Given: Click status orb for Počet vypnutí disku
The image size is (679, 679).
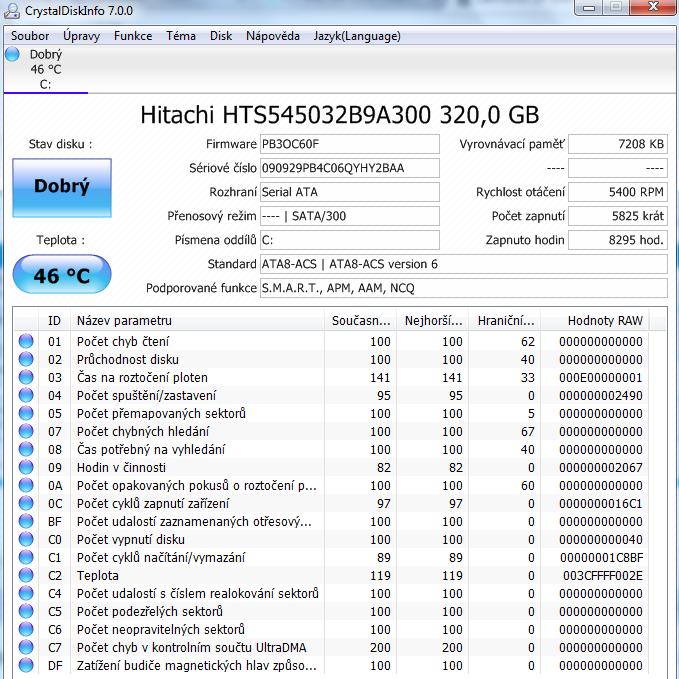Looking at the screenshot, I should pyautogui.click(x=26, y=539).
